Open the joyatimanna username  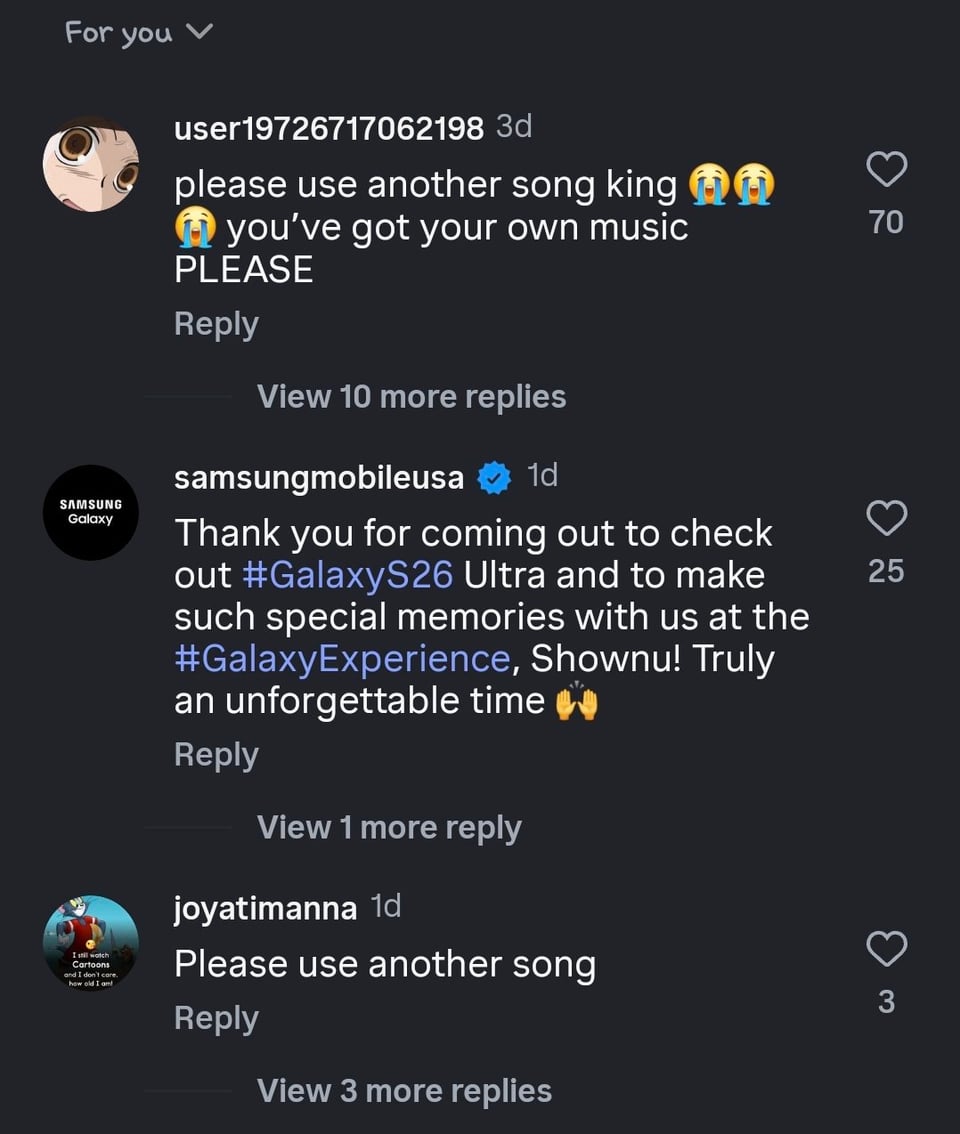point(265,908)
